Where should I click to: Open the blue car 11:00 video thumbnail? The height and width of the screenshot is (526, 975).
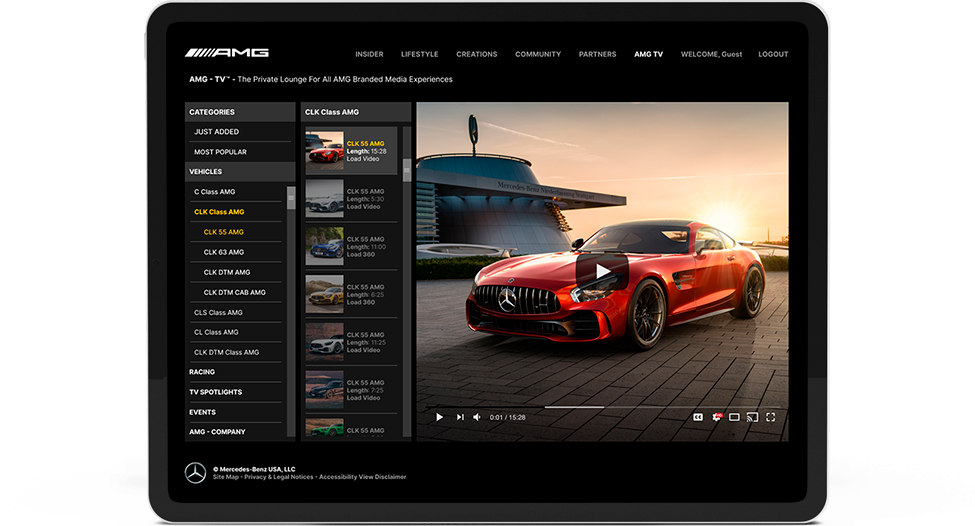coord(325,246)
